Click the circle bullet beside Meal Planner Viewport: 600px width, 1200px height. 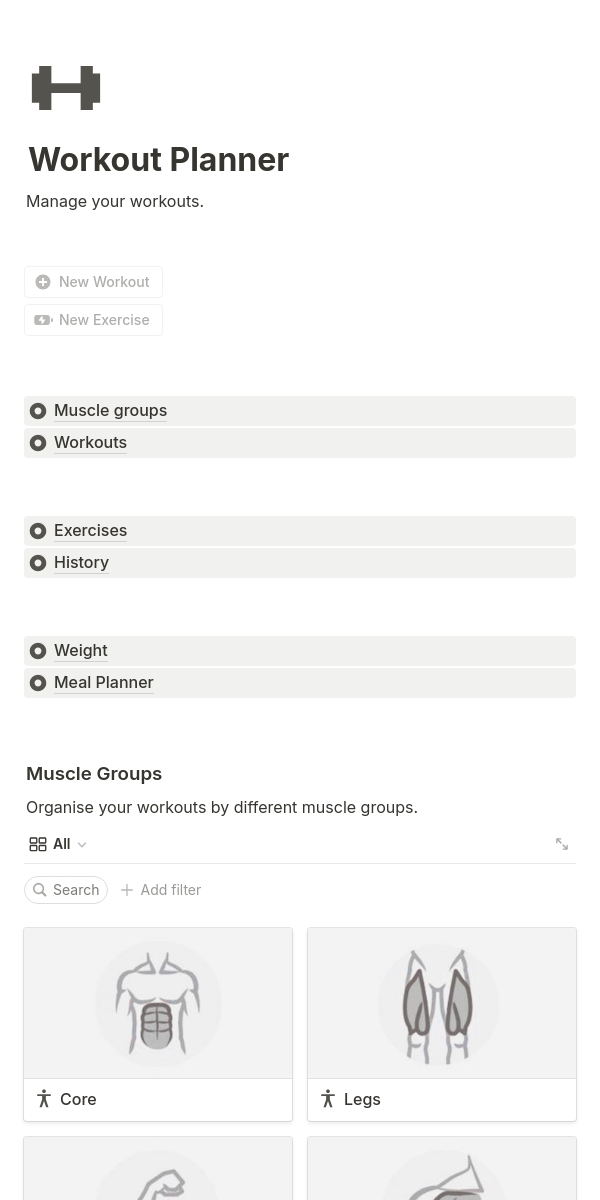pos(38,683)
